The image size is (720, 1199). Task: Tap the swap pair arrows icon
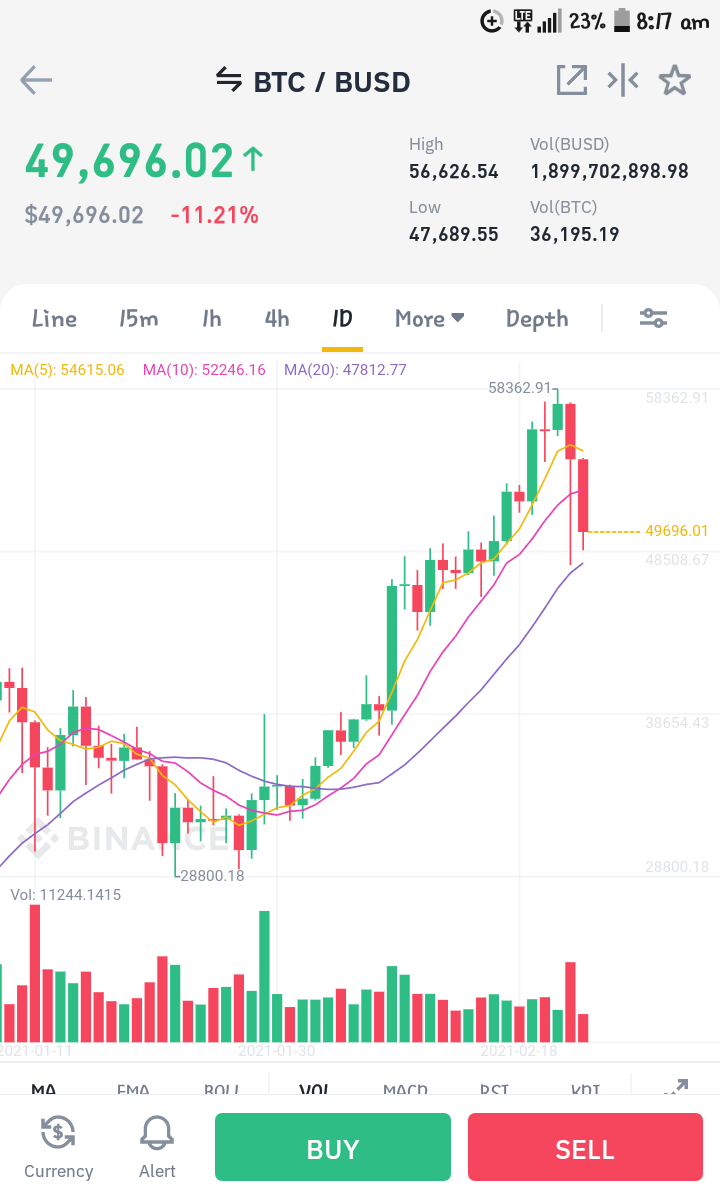click(229, 80)
